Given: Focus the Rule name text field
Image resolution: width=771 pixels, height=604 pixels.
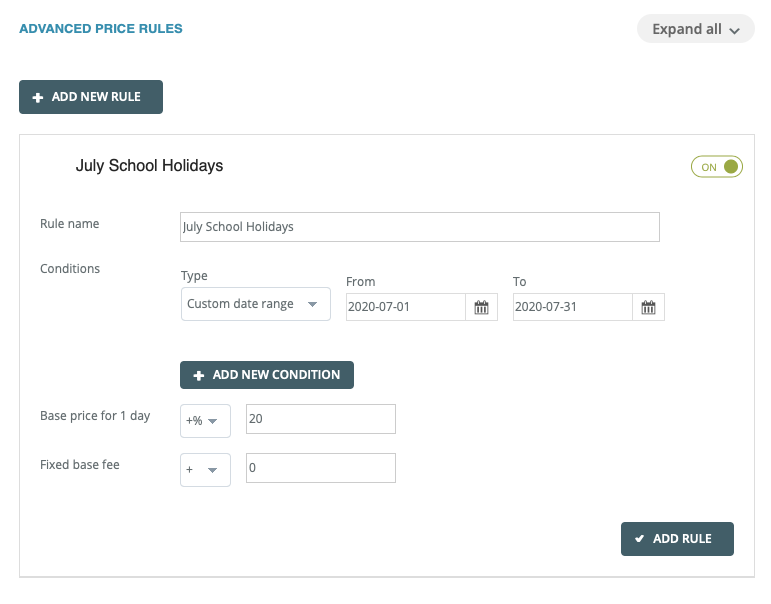Looking at the screenshot, I should 419,227.
